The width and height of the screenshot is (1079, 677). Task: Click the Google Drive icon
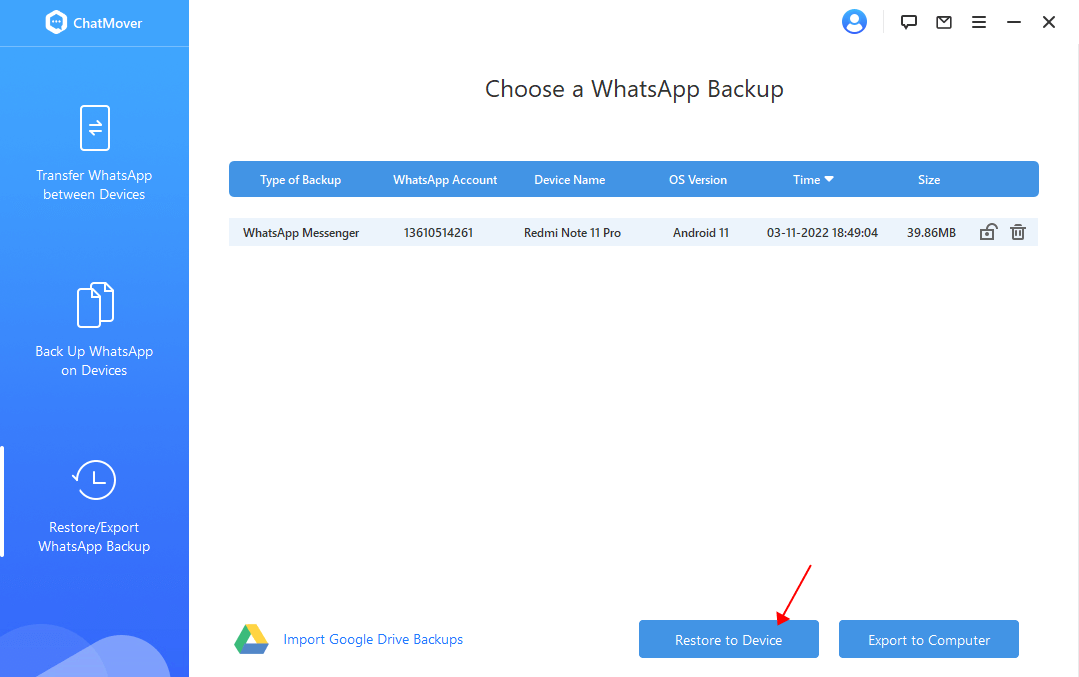pyautogui.click(x=251, y=638)
